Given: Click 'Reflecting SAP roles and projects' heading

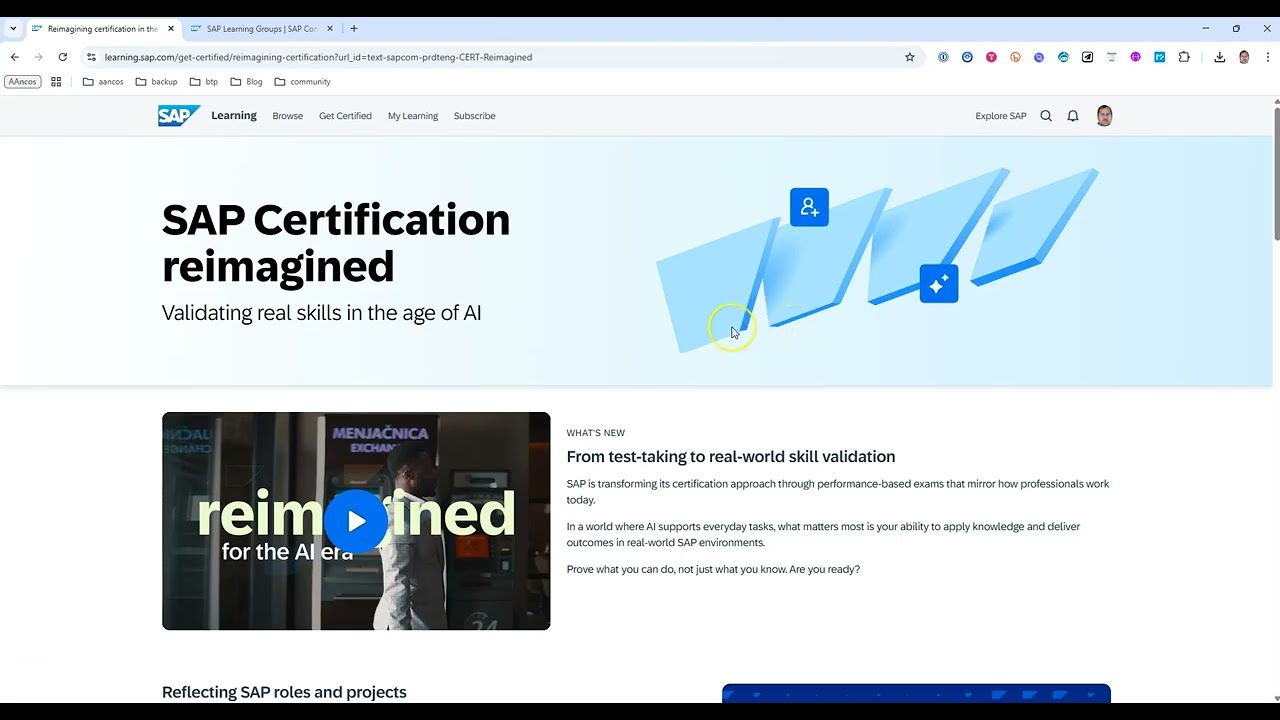Looking at the screenshot, I should click(x=284, y=692).
